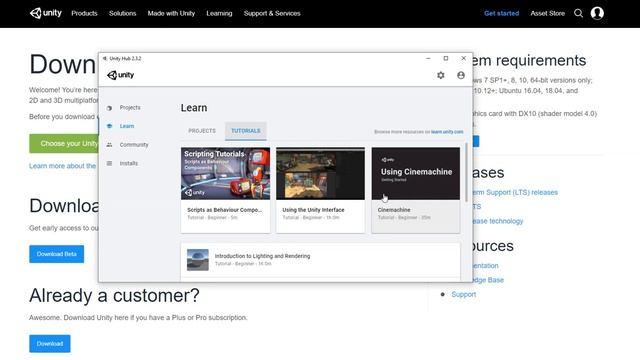Click the Community people icon
This screenshot has height=360, width=640.
[x=109, y=145]
